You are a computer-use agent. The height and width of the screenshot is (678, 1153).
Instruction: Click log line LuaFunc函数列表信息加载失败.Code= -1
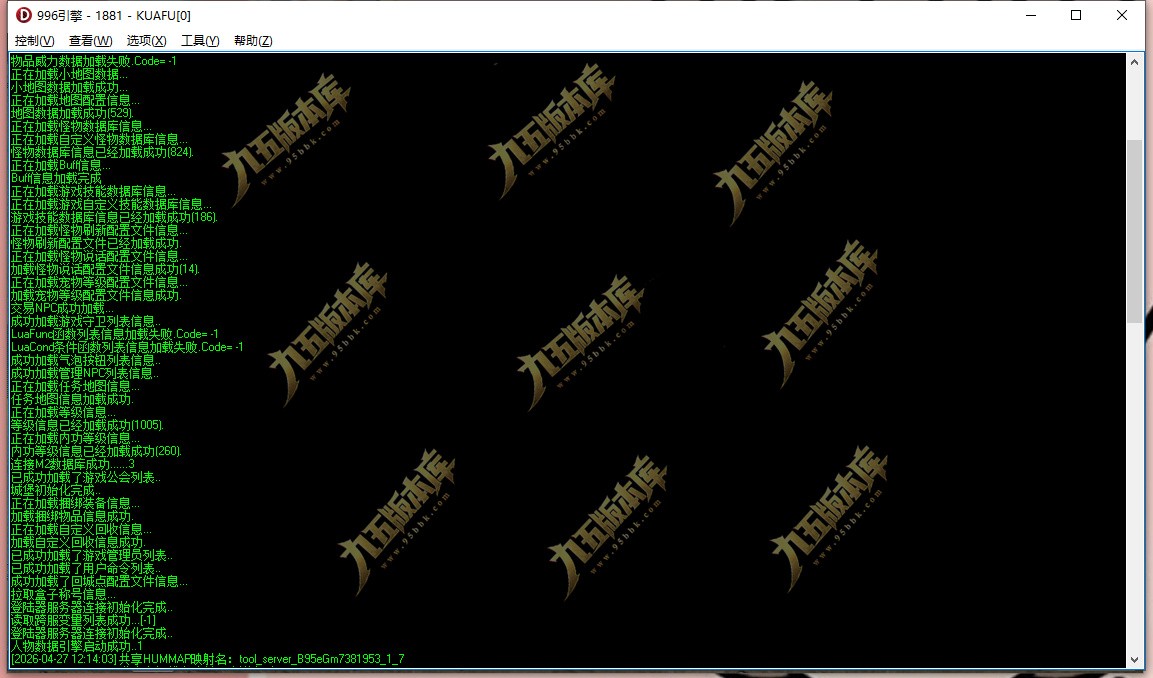[x=115, y=334]
